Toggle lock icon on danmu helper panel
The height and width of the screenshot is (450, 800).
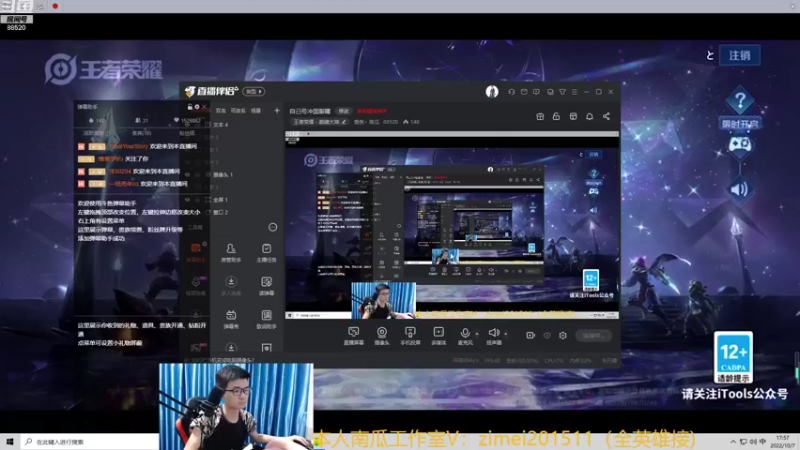point(190,107)
